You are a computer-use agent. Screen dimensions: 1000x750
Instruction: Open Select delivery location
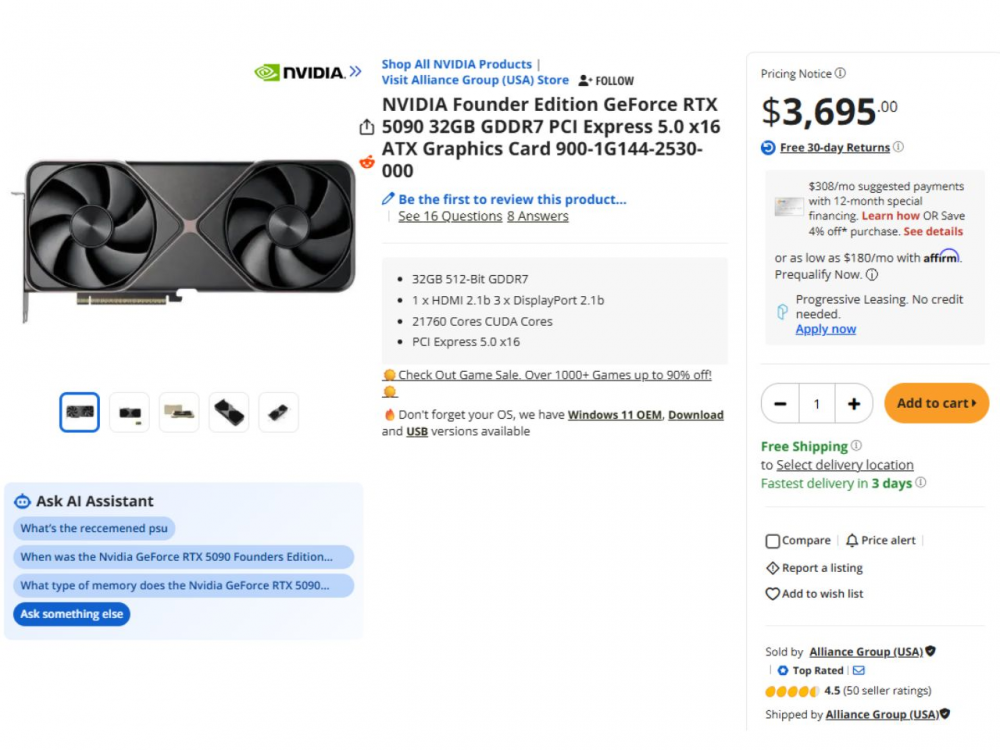[x=845, y=465]
